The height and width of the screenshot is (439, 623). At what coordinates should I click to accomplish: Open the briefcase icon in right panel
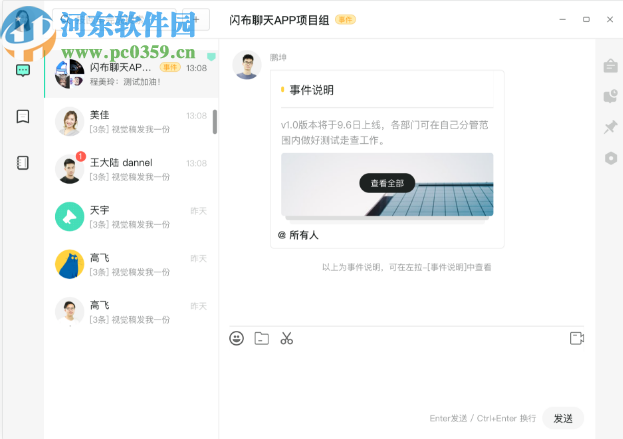pos(611,66)
